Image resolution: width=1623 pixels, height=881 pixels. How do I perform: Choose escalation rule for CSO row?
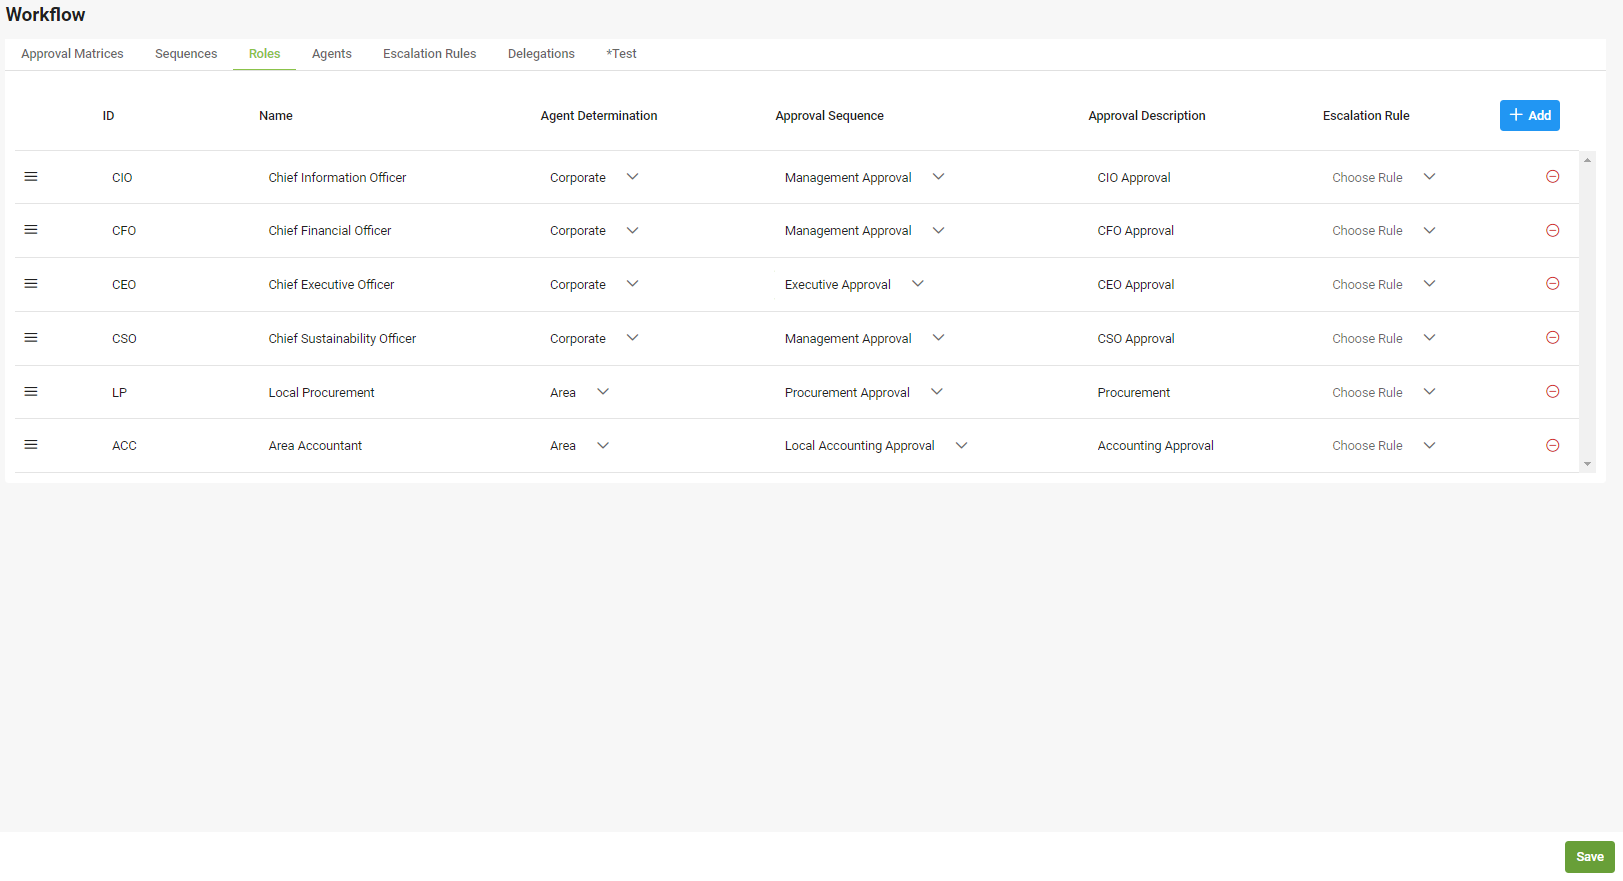[1429, 338]
